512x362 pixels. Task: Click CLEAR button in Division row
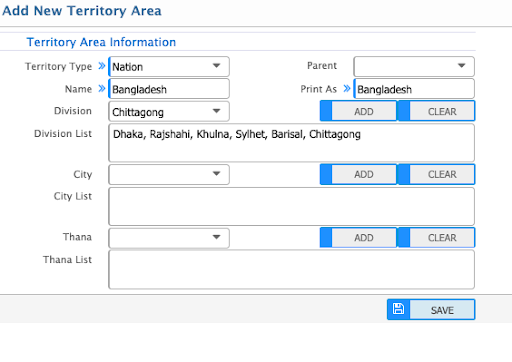tap(437, 111)
